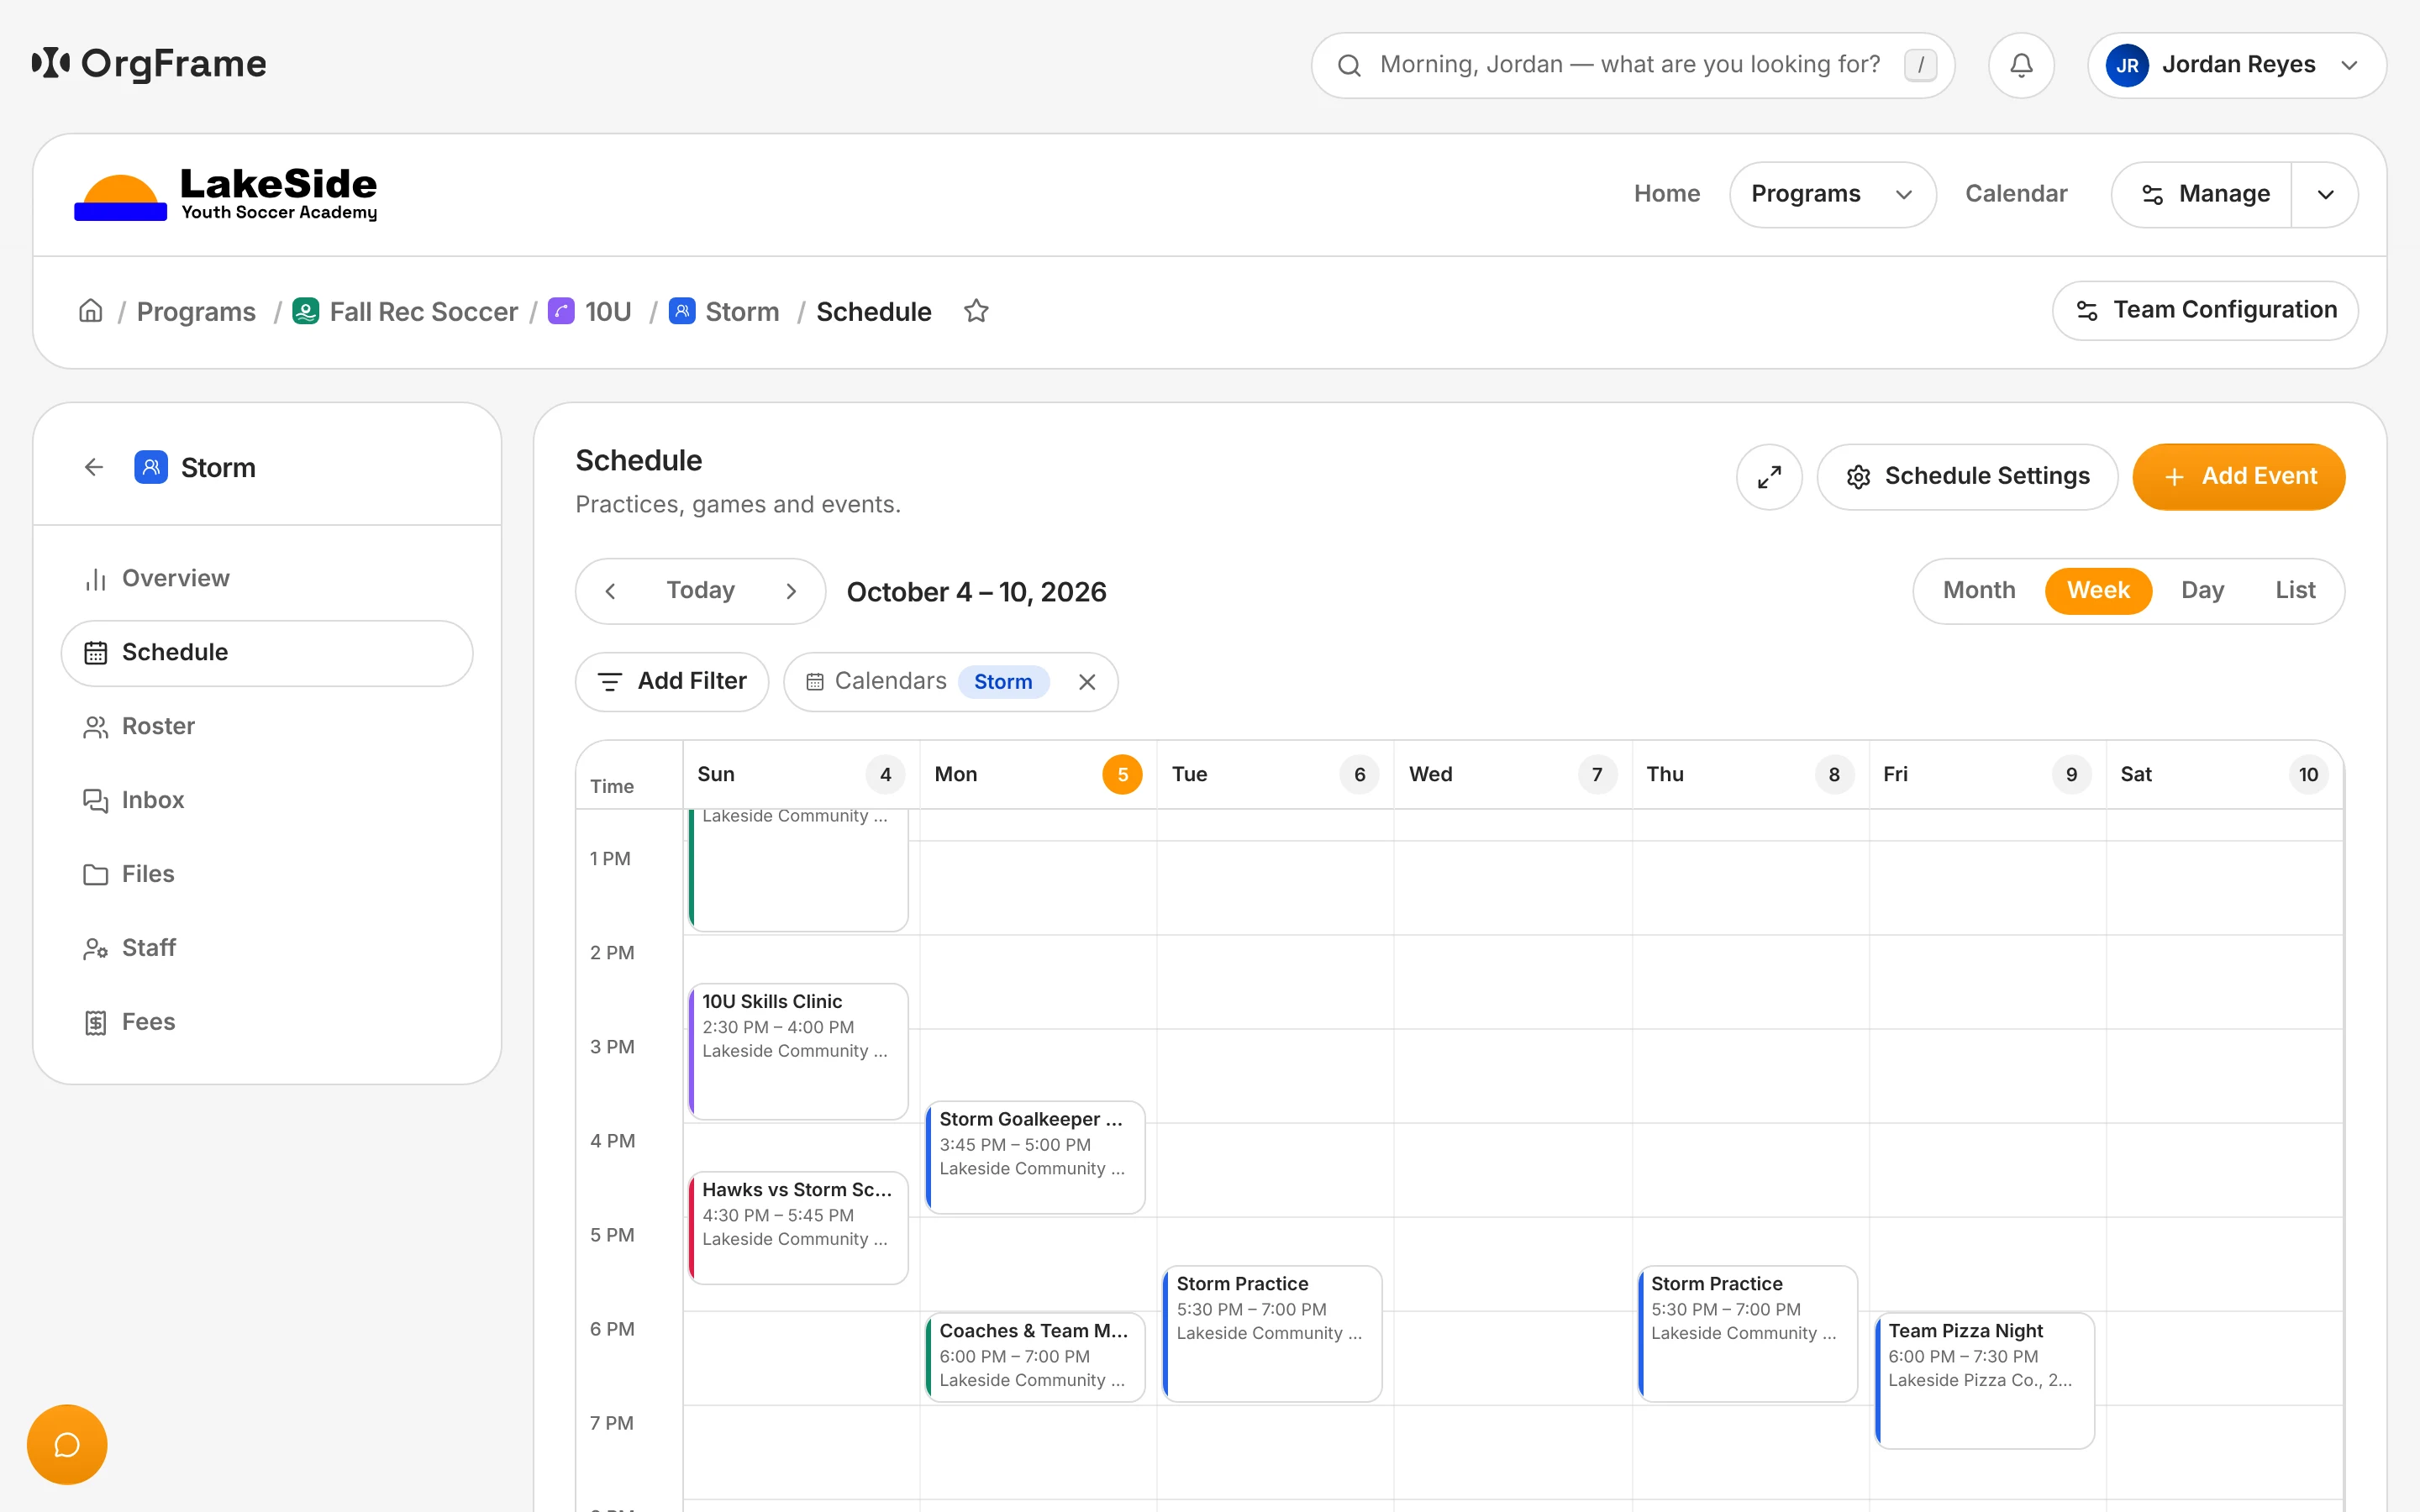Screen dimensions: 2420x1512
Task: Open Schedule Settings
Action: (1966, 477)
